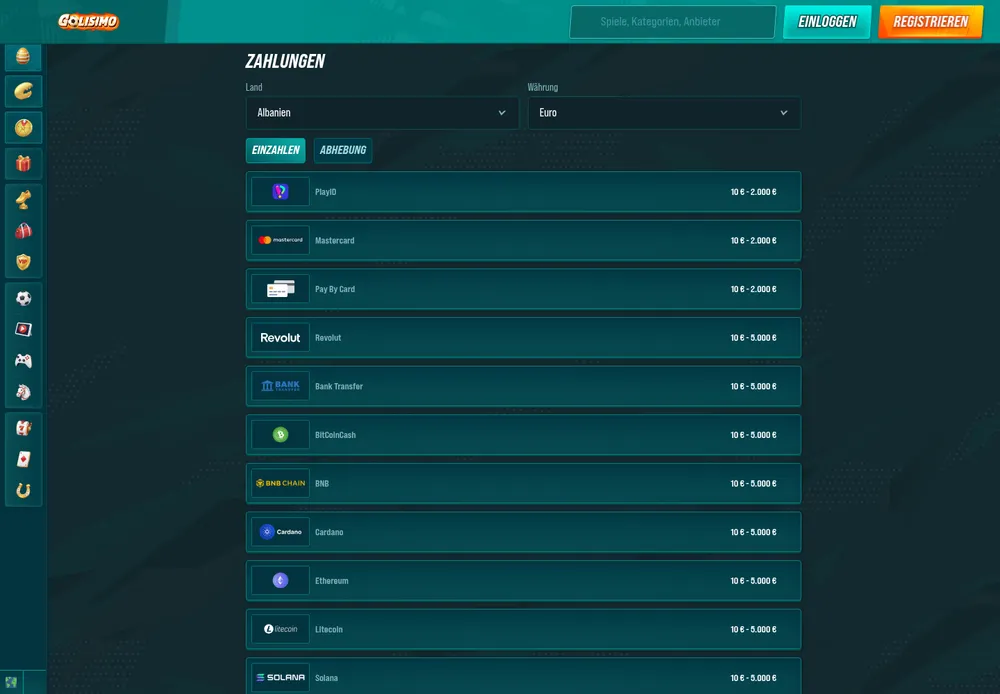Click the Einloggen button
1000x694 pixels.
tap(827, 22)
